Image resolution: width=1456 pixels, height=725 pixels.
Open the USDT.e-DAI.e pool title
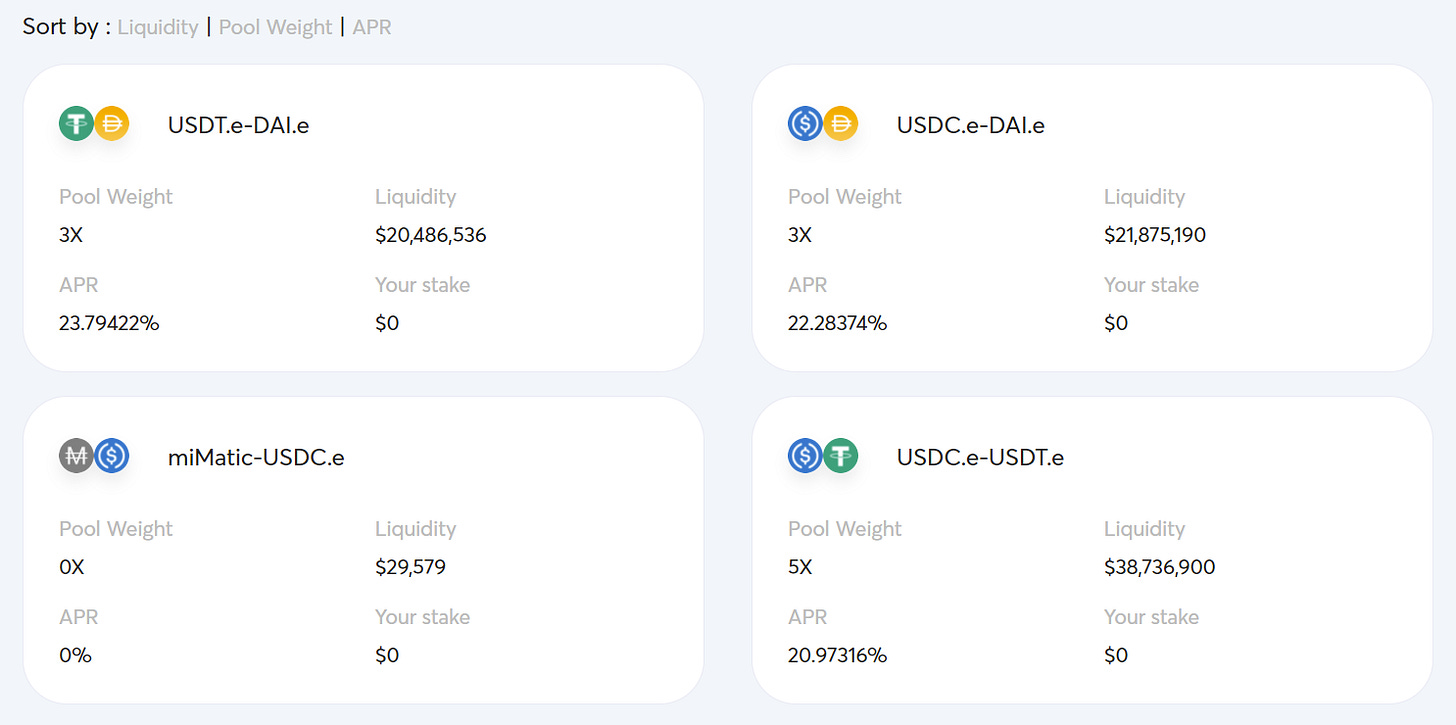point(239,126)
